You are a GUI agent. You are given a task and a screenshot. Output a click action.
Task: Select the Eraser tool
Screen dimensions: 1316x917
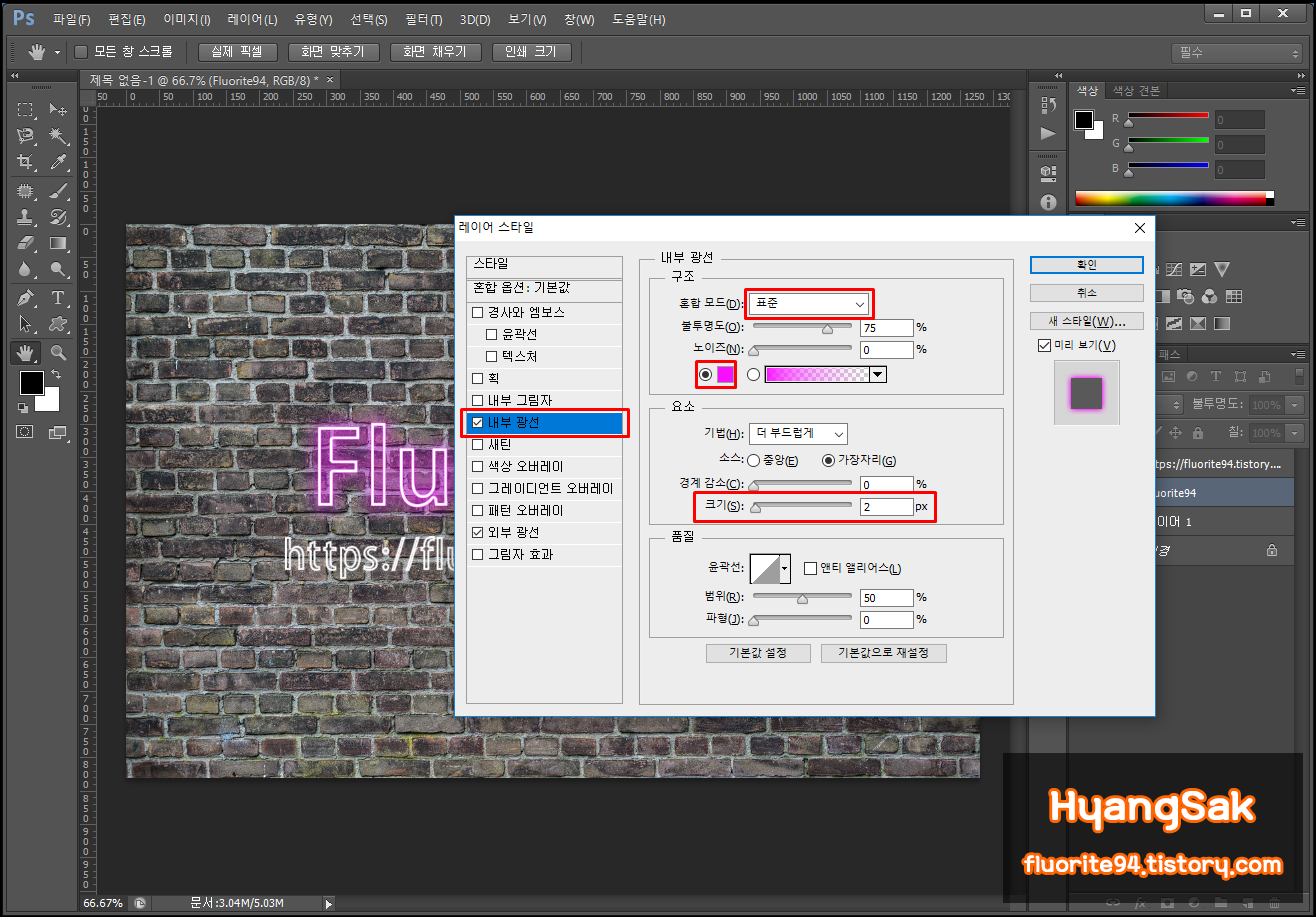(x=25, y=243)
